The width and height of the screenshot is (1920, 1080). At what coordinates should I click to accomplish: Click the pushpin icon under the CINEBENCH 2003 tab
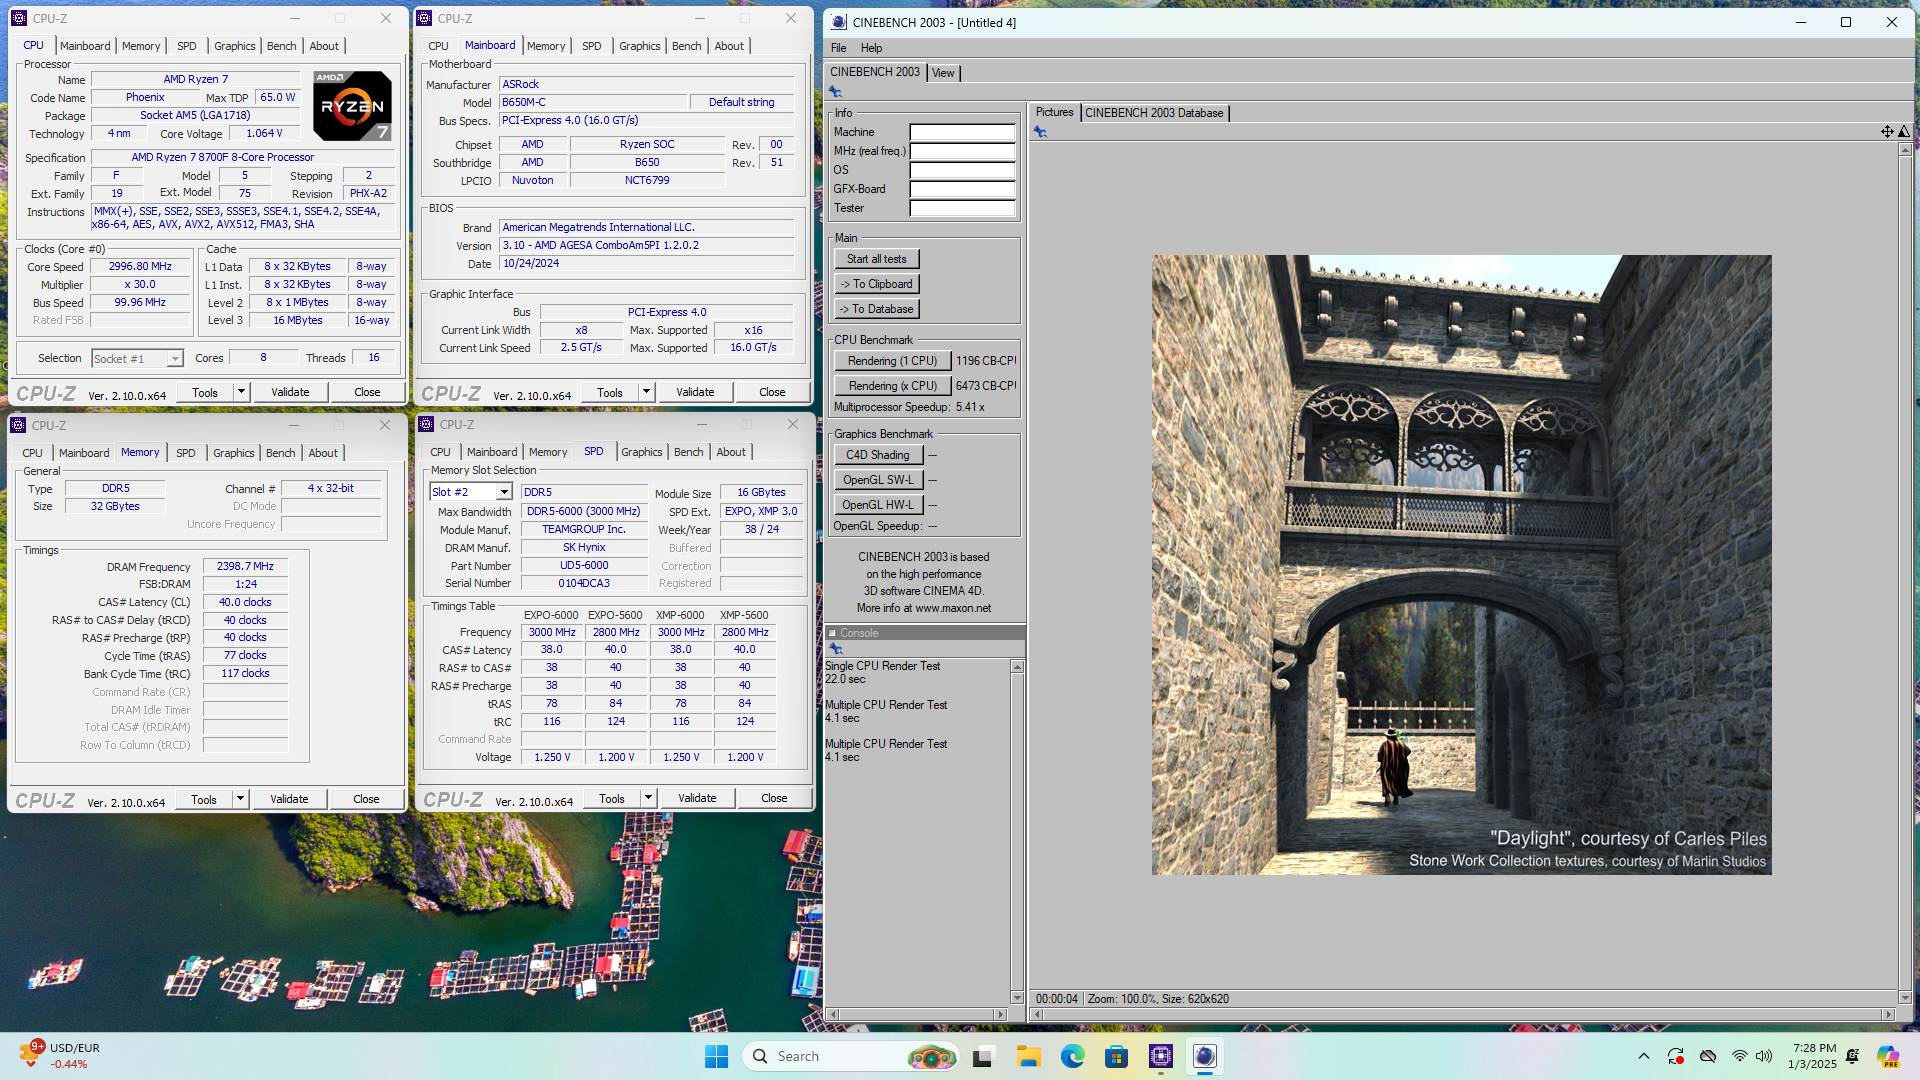[835, 92]
